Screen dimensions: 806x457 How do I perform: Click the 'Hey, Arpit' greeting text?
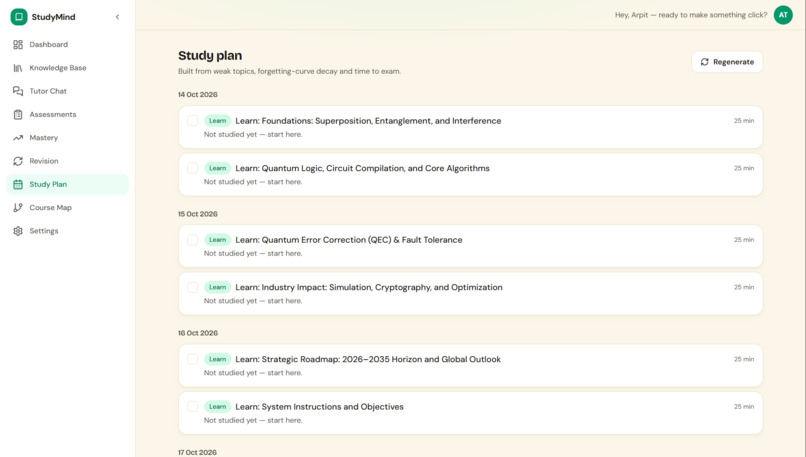click(691, 15)
